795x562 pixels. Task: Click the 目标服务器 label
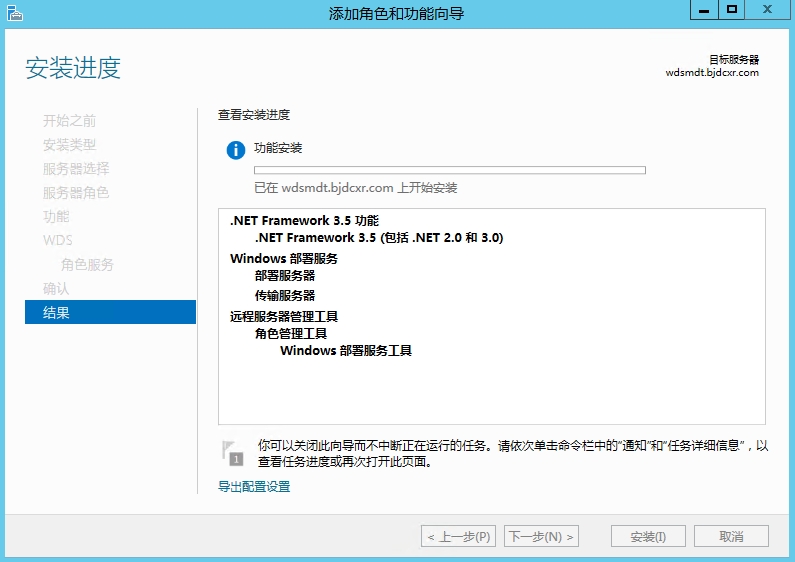[x=734, y=60]
